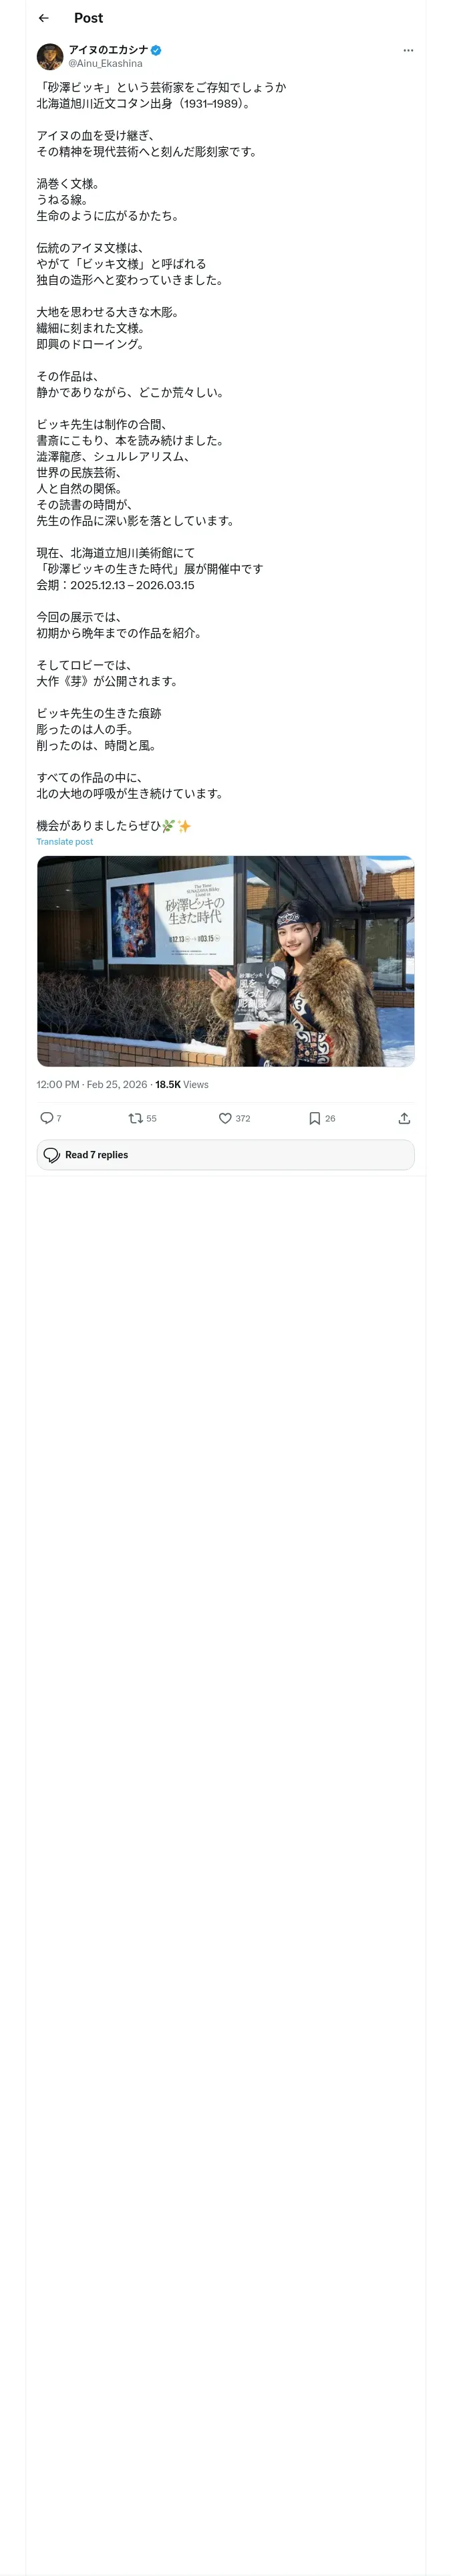
Task: Click the Post header title
Action: coord(88,18)
